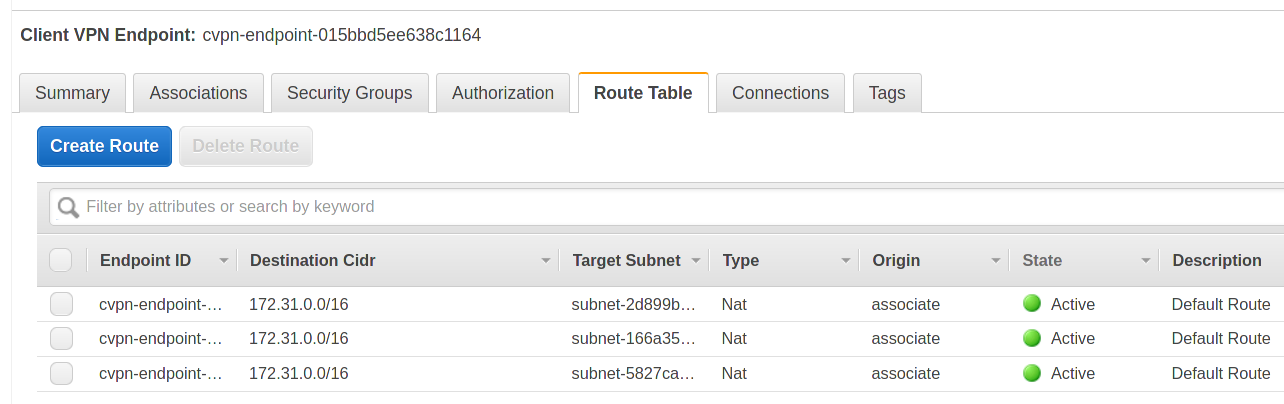The width and height of the screenshot is (1284, 404).
Task: Select the checkbox for subnet-2d899b route row
Action: click(x=61, y=304)
